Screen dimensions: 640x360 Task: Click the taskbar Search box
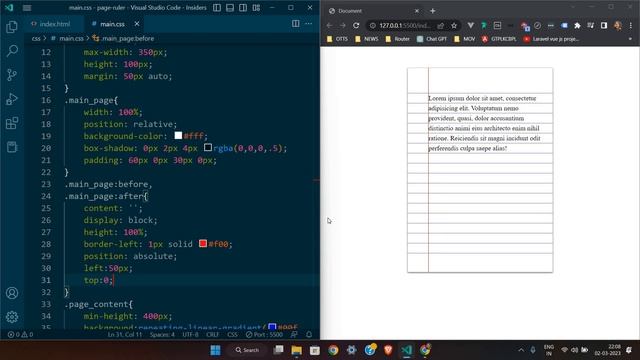pos(247,350)
